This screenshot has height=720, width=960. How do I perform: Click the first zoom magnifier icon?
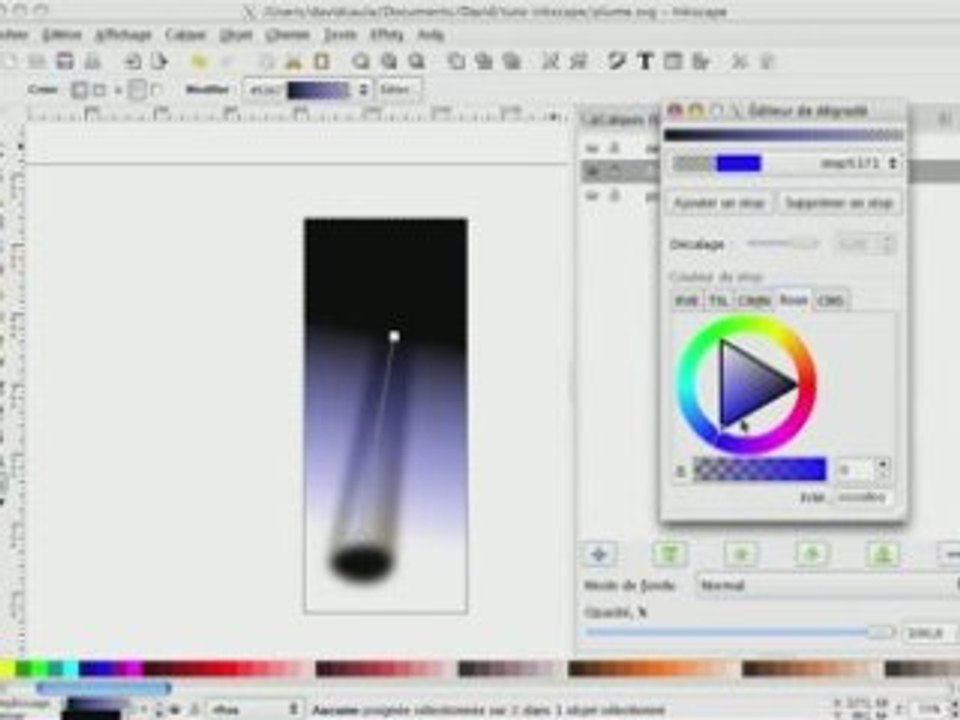[x=361, y=61]
